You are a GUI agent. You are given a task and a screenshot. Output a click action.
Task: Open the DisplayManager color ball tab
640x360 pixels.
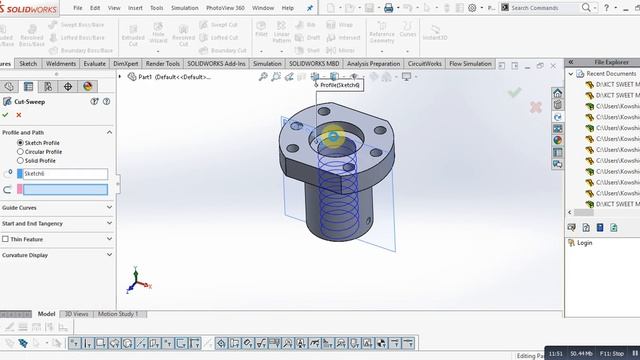point(87,86)
